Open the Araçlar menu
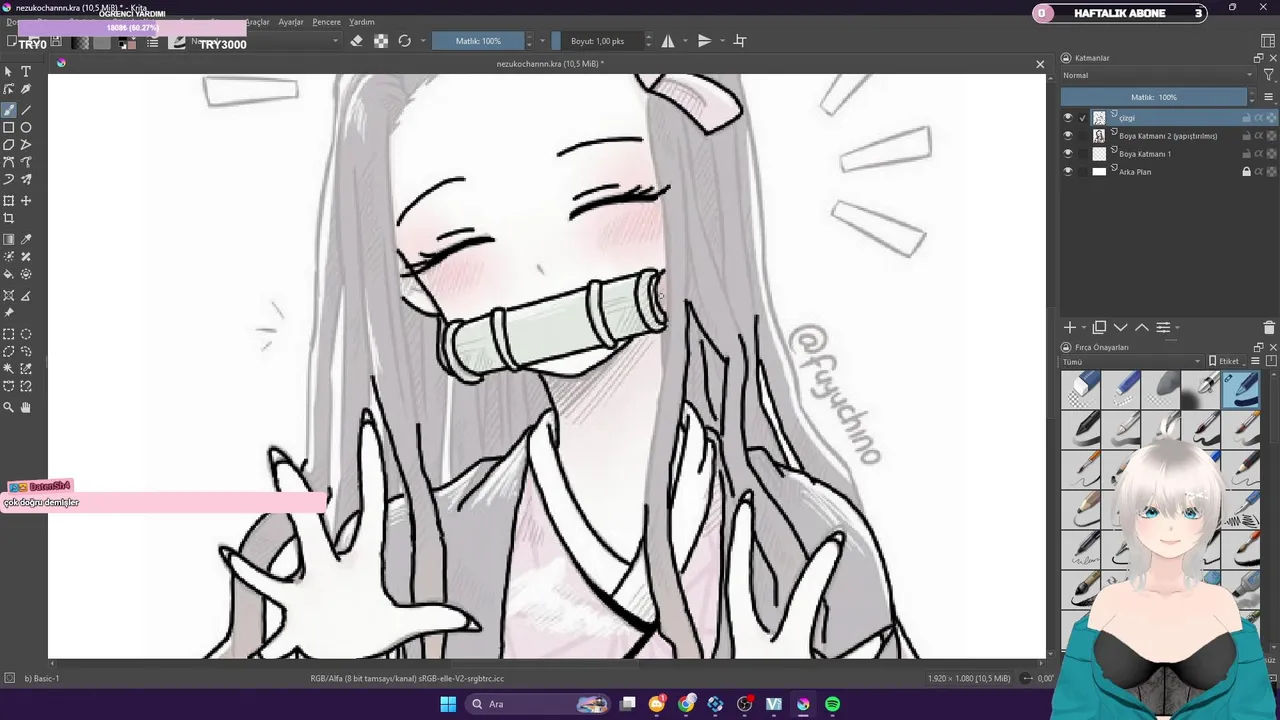Image resolution: width=1280 pixels, height=720 pixels. pyautogui.click(x=257, y=22)
